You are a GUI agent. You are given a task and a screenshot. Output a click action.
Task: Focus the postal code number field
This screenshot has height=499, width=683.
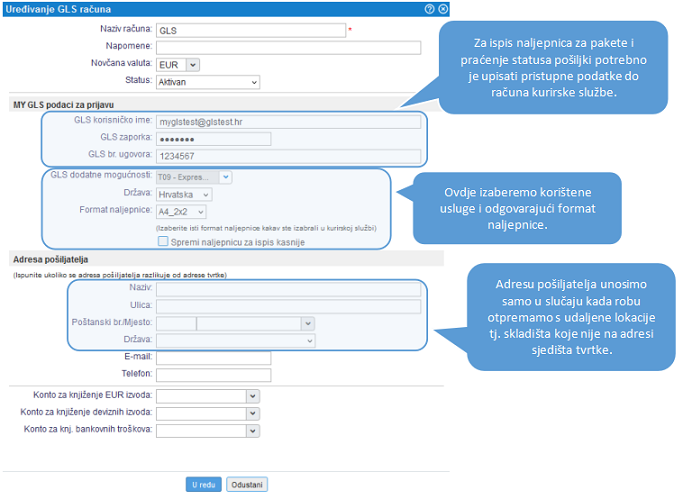click(176, 324)
